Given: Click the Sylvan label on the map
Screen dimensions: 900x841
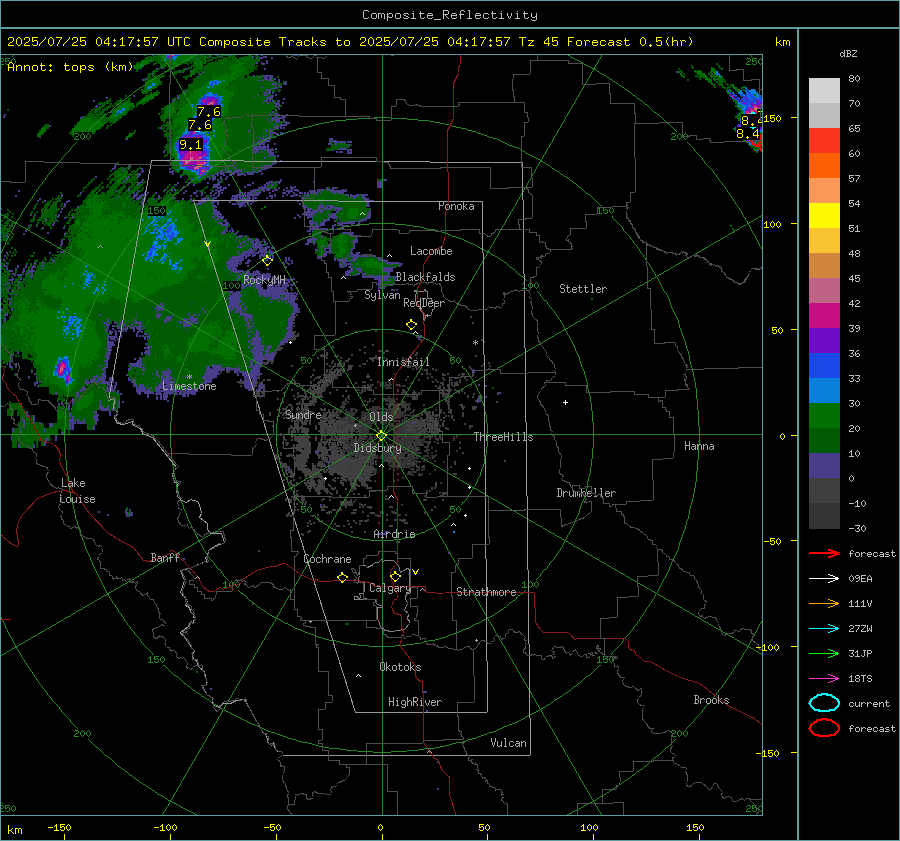Looking at the screenshot, I should (382, 295).
